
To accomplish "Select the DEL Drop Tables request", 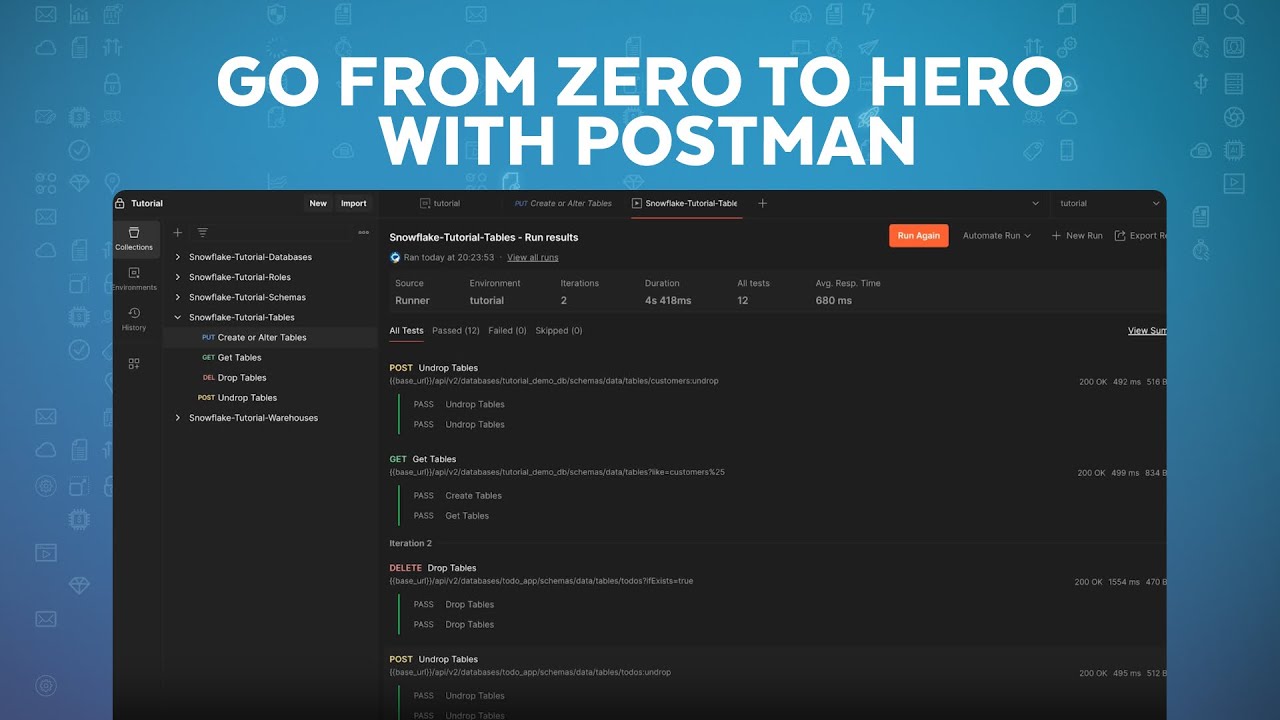I will pos(270,377).
